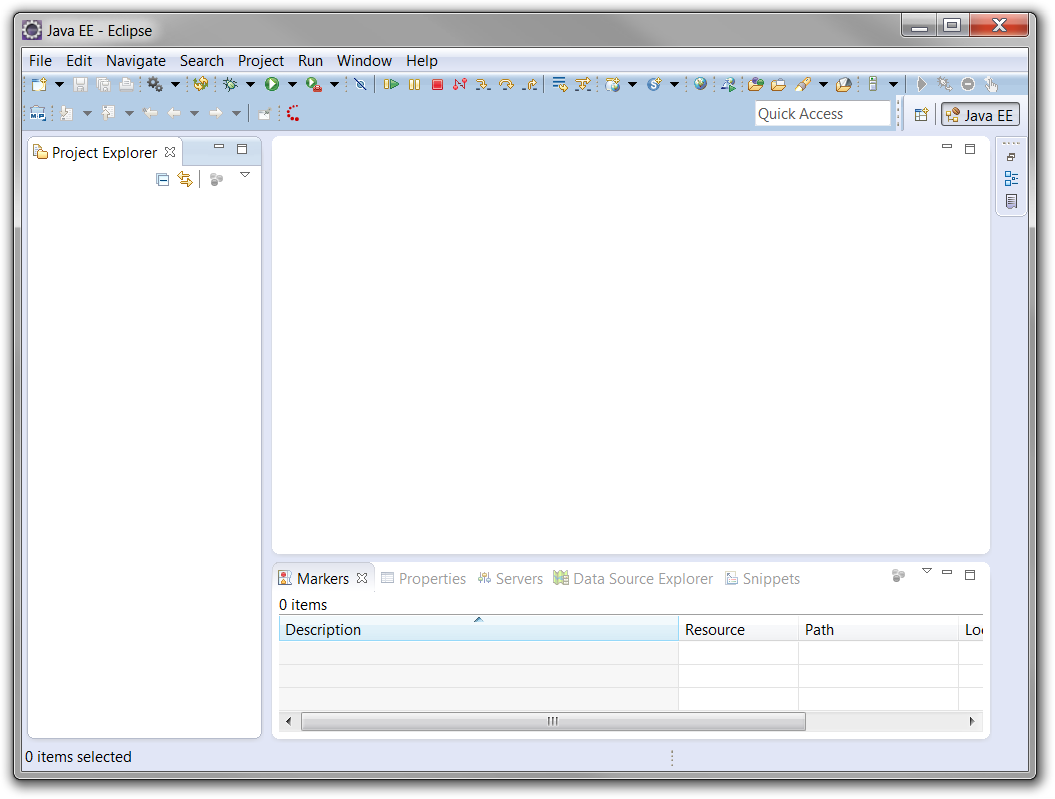Toggle the Java EE perspective button

979,115
